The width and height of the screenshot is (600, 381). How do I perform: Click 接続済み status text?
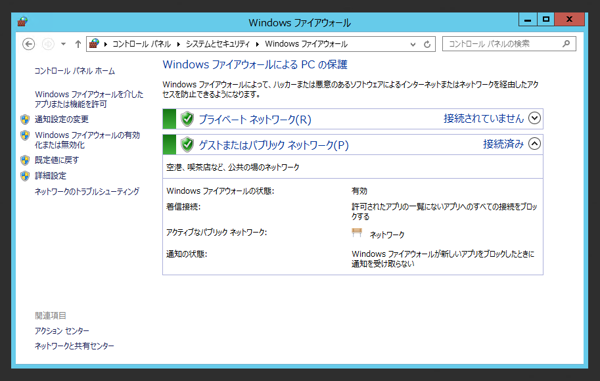503,144
